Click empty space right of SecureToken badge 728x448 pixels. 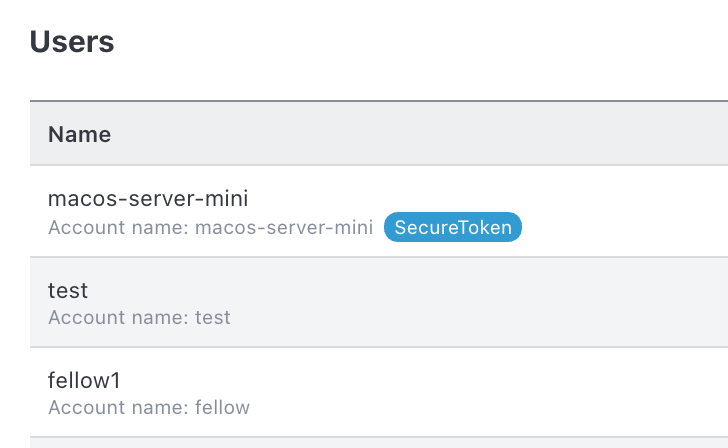point(622,227)
